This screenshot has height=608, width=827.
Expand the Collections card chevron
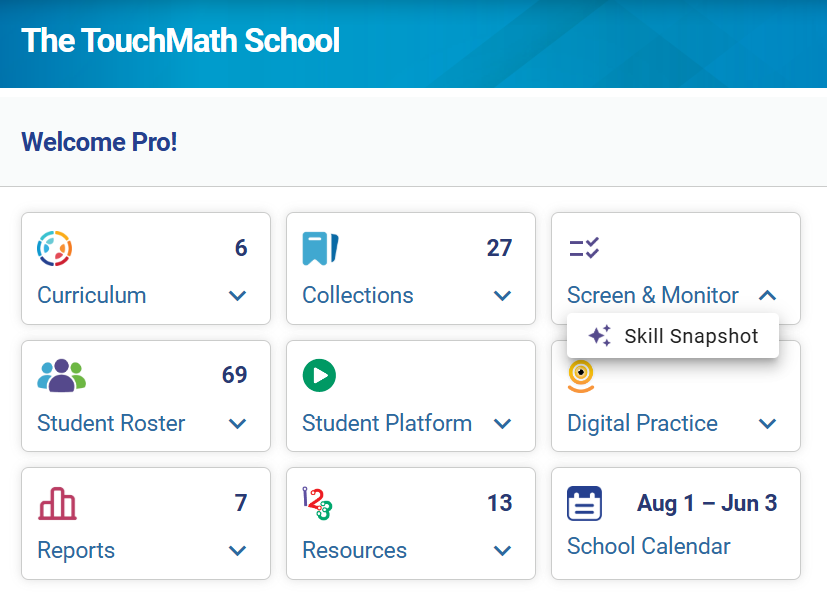pyautogui.click(x=503, y=296)
